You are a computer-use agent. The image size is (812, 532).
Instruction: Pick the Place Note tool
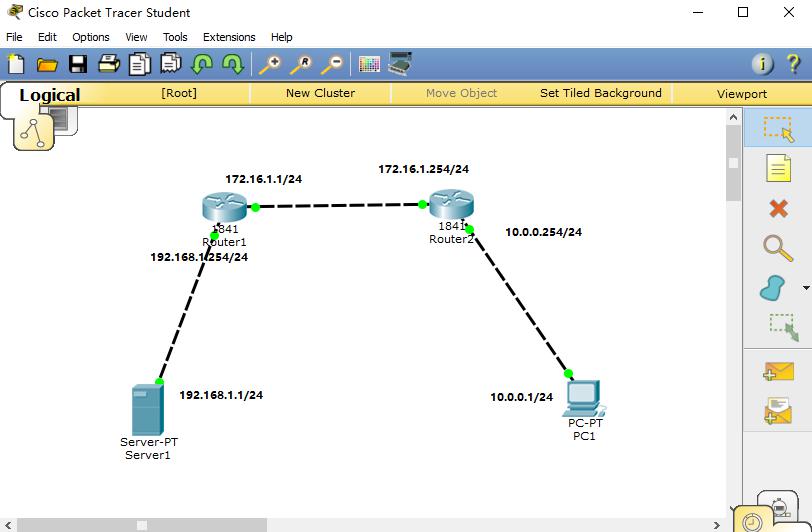tap(778, 168)
